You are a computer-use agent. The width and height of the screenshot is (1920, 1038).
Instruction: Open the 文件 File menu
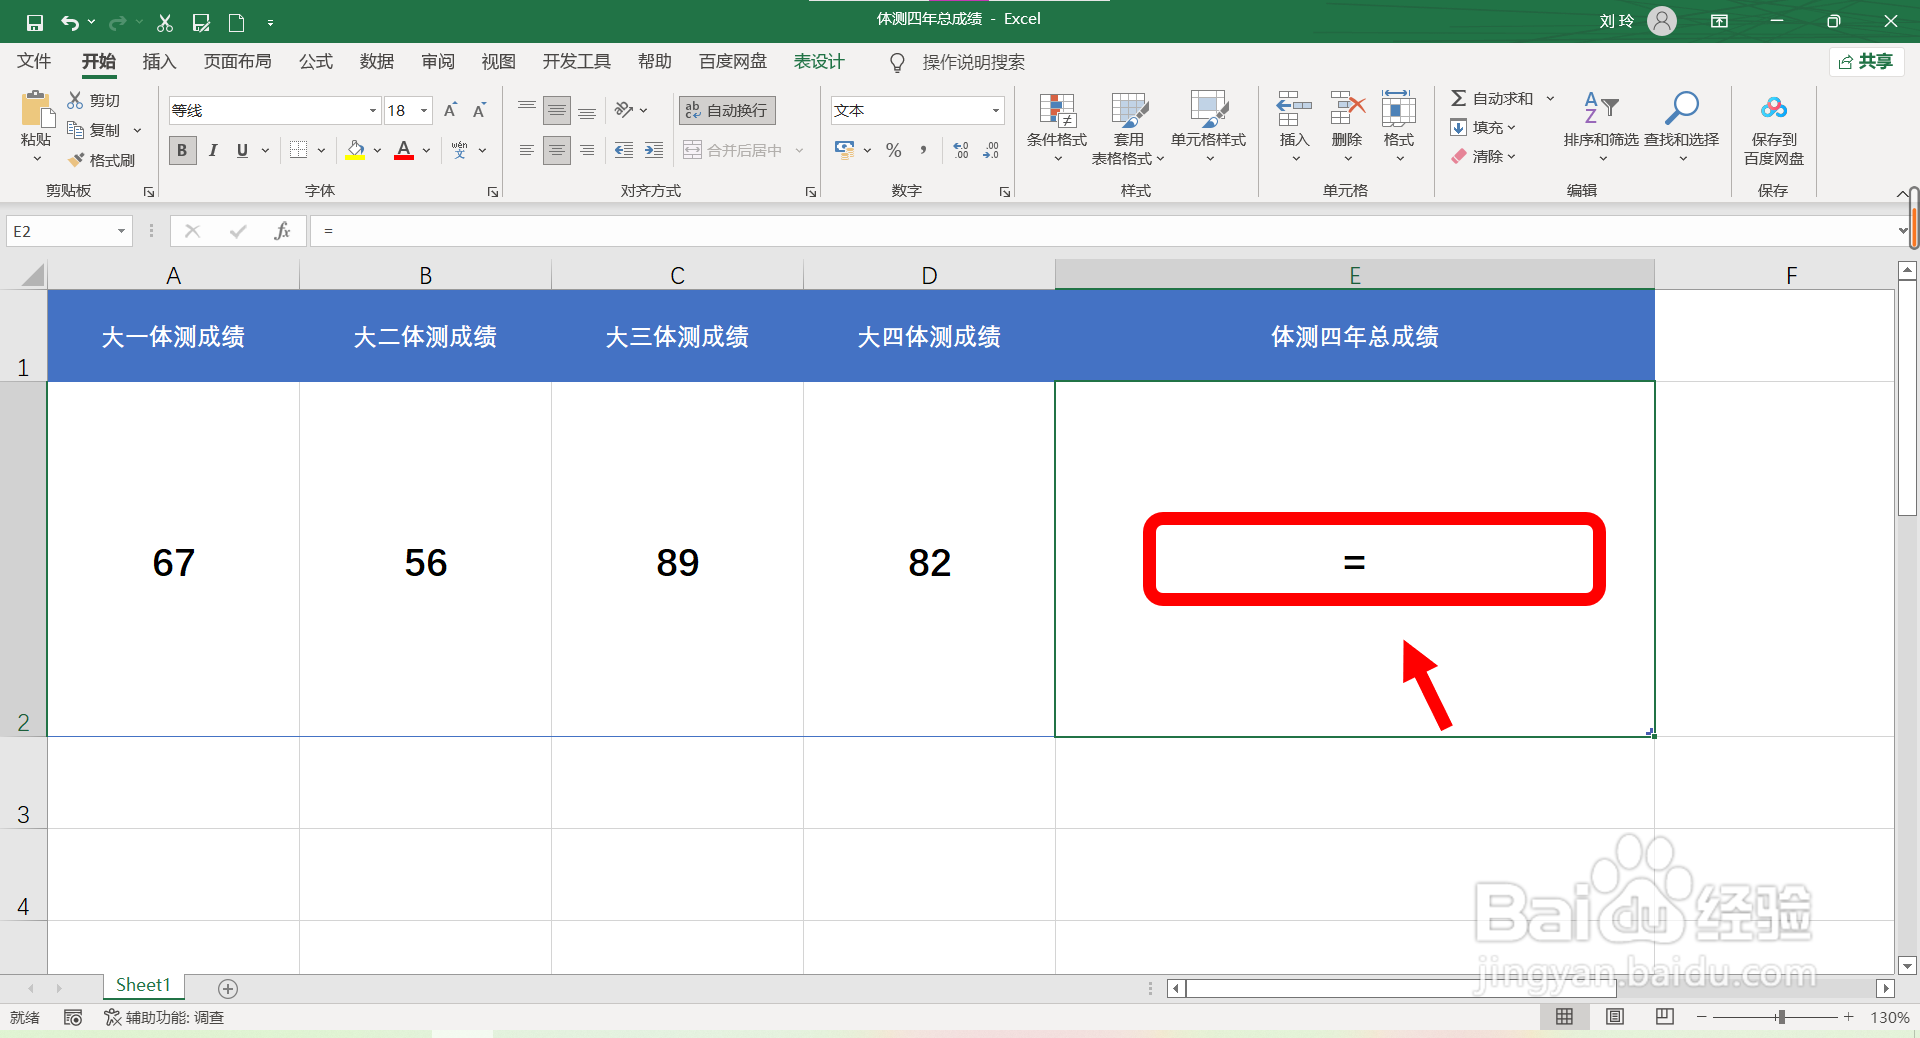pyautogui.click(x=34, y=61)
